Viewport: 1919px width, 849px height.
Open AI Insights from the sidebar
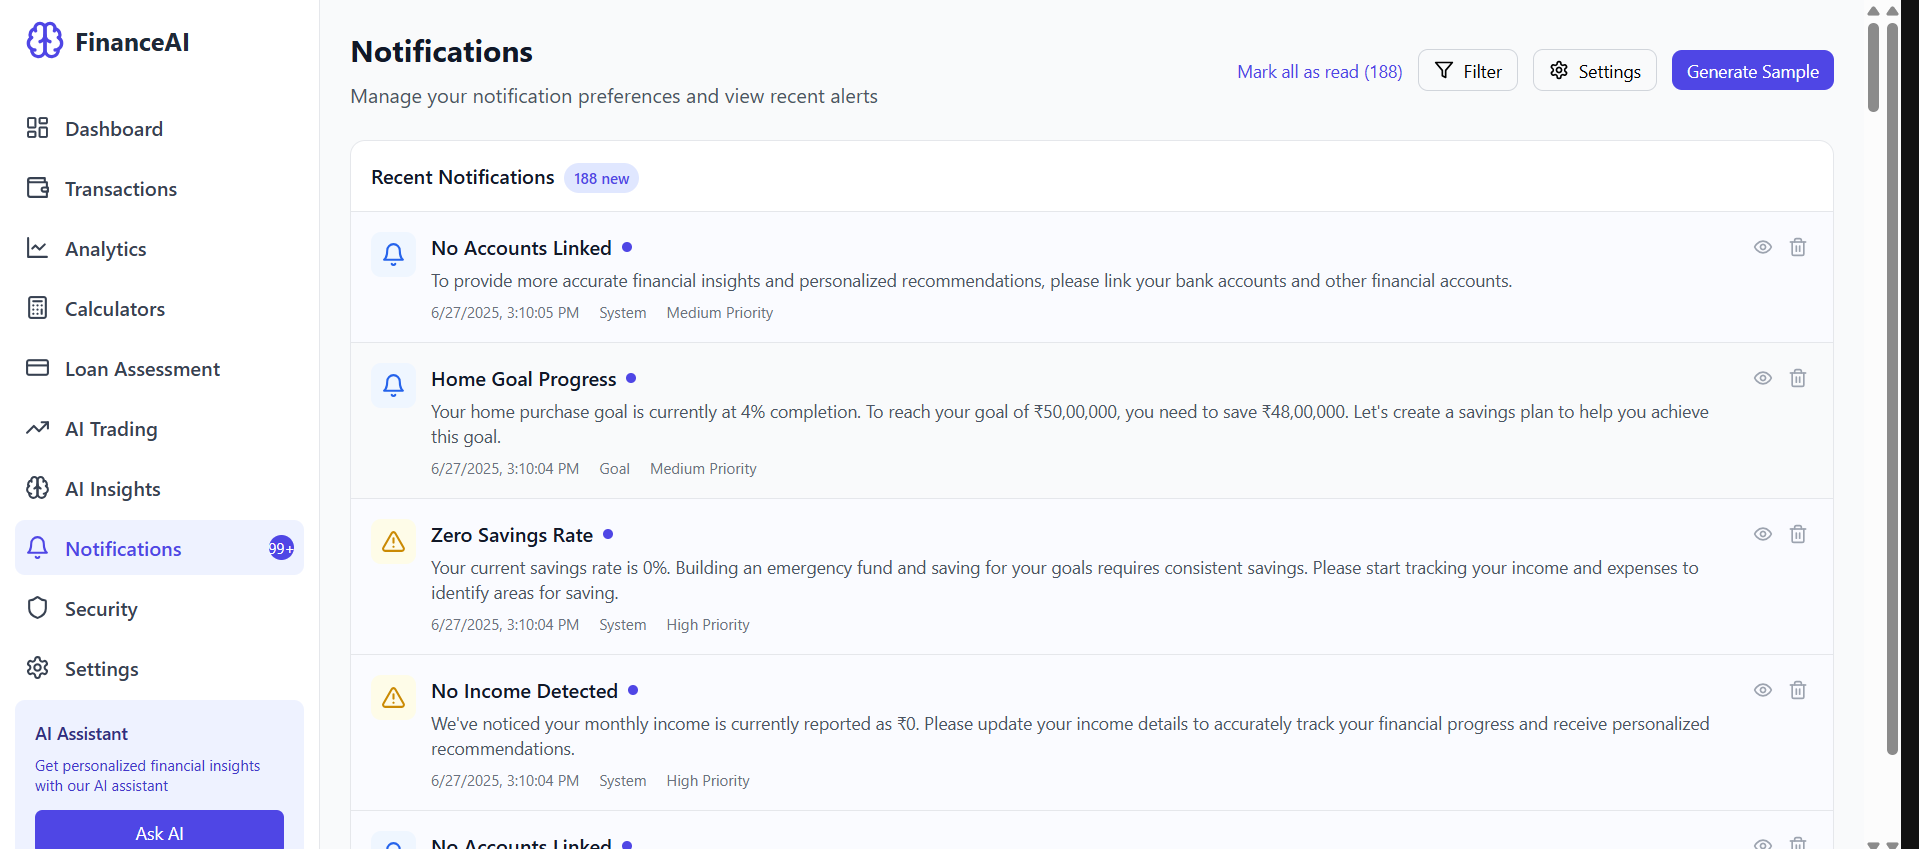point(159,489)
